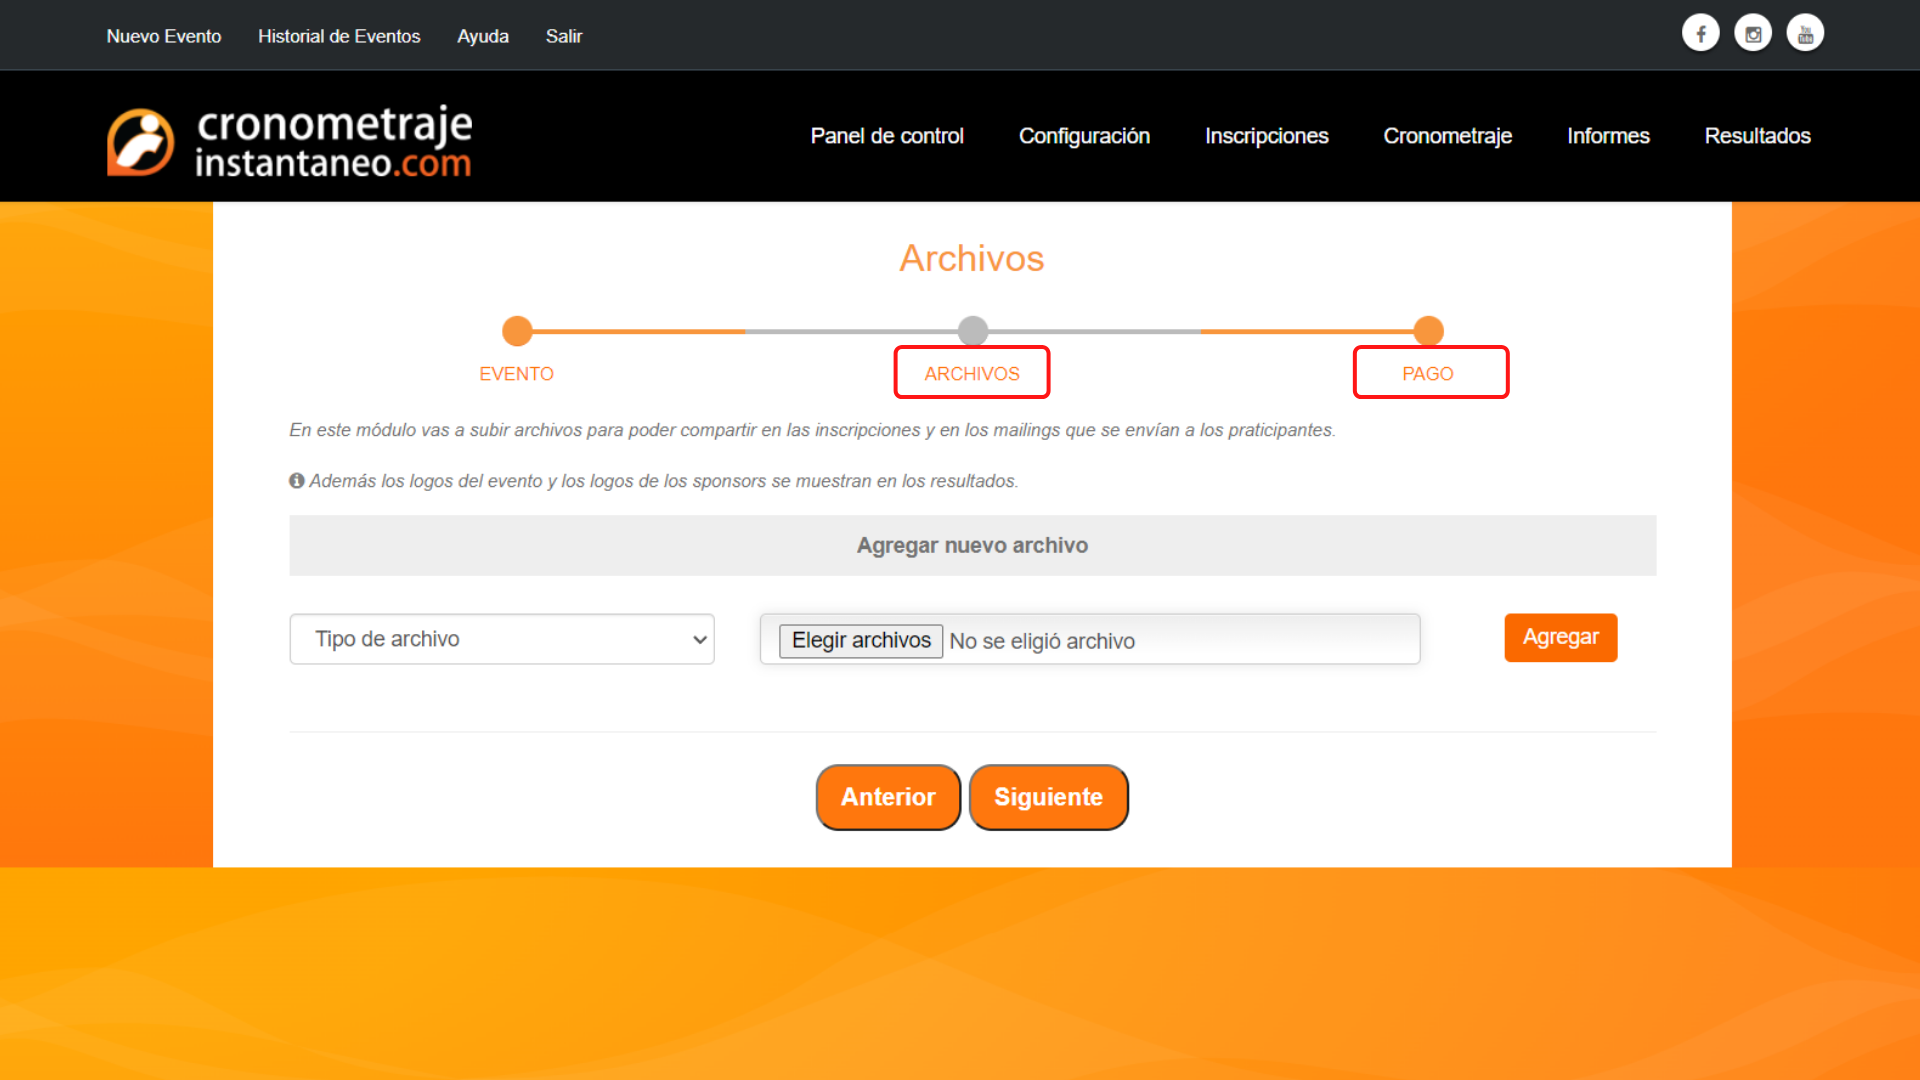
Task: Click the info icon beside Además text
Action: (297, 481)
